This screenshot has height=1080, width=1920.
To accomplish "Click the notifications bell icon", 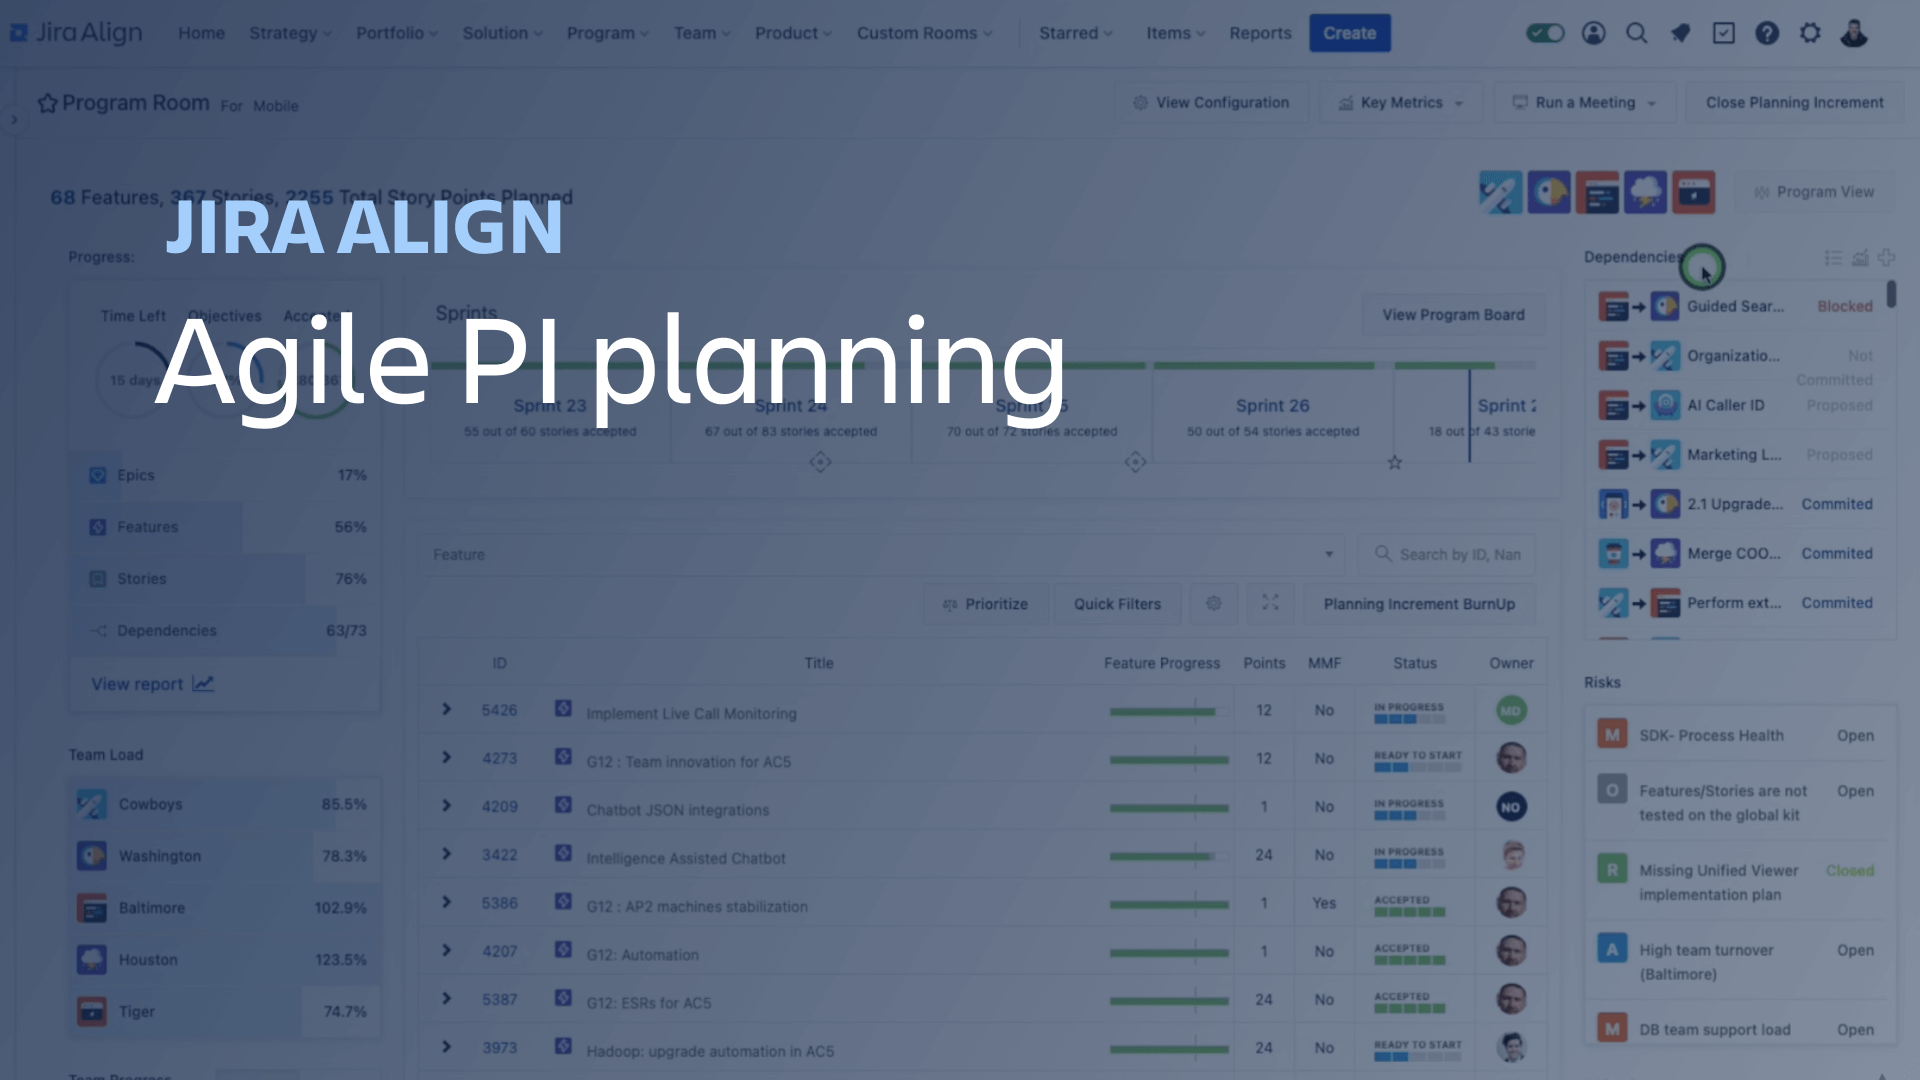I will [x=1680, y=33].
